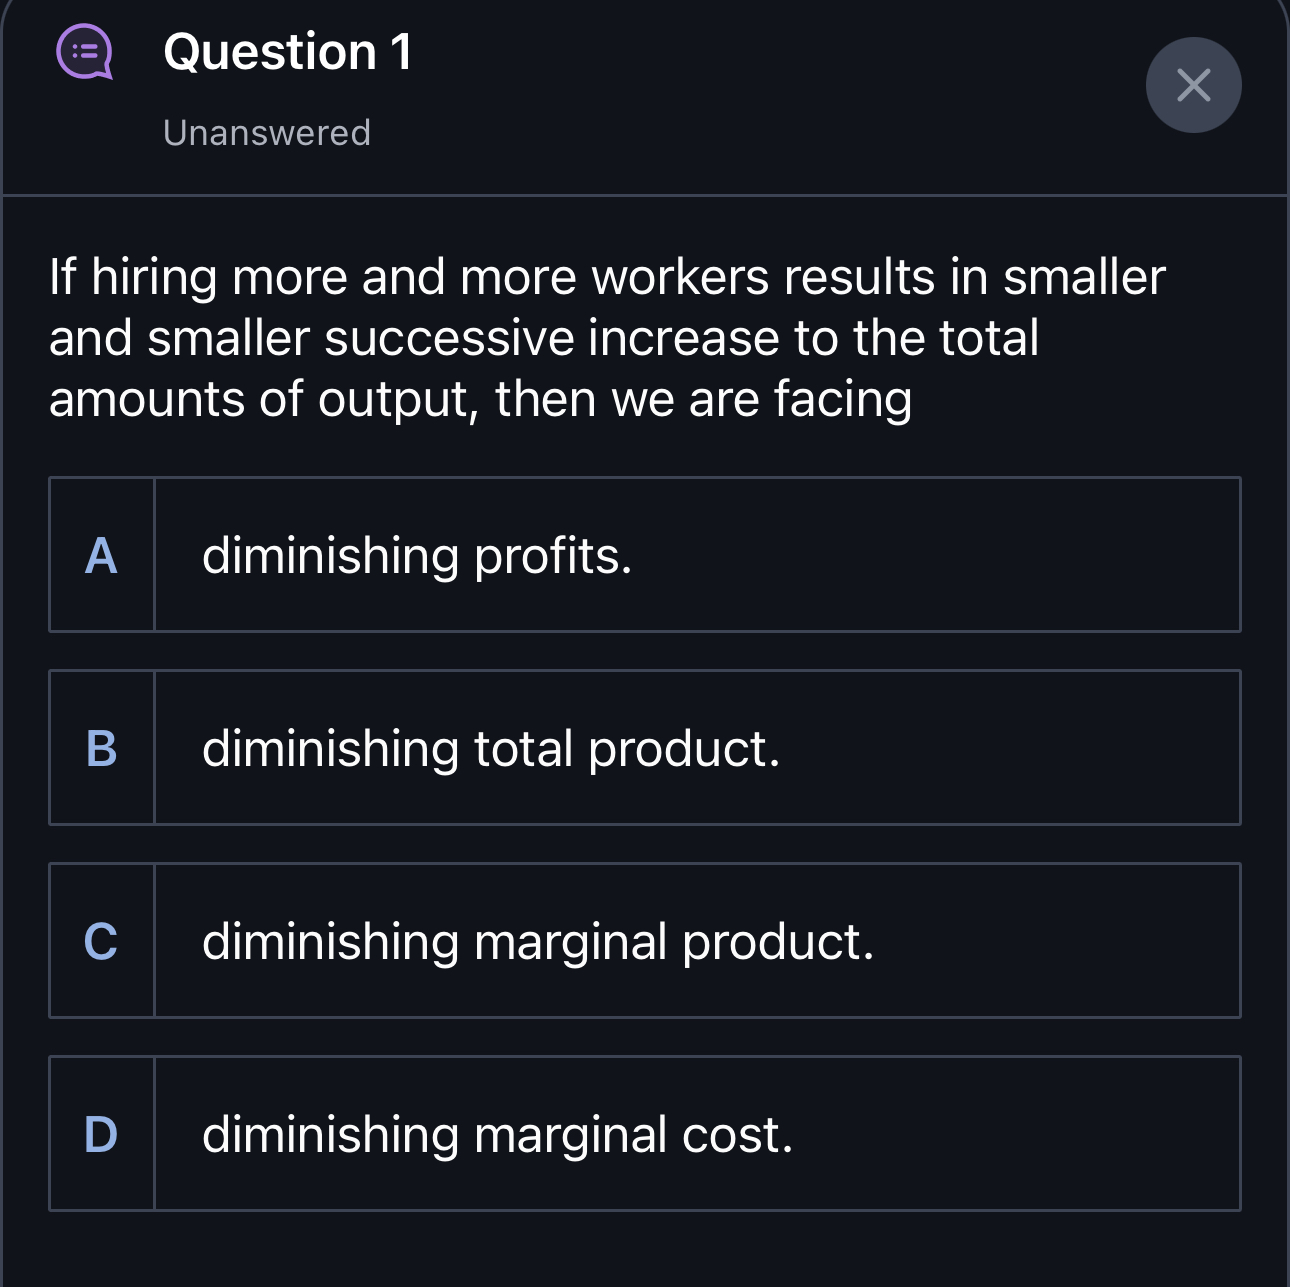Select answer 'diminishing marginal cost.'
This screenshot has width=1290, height=1287.
coord(497,1133)
